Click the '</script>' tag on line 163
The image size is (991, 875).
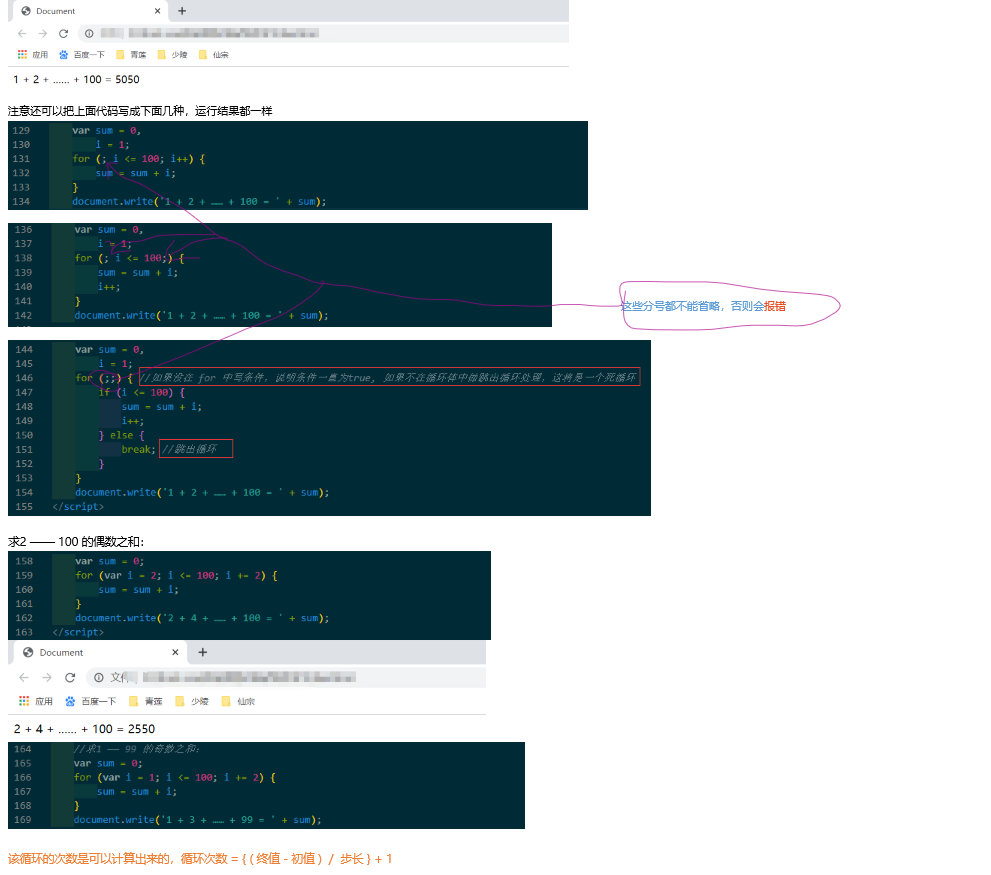(78, 632)
